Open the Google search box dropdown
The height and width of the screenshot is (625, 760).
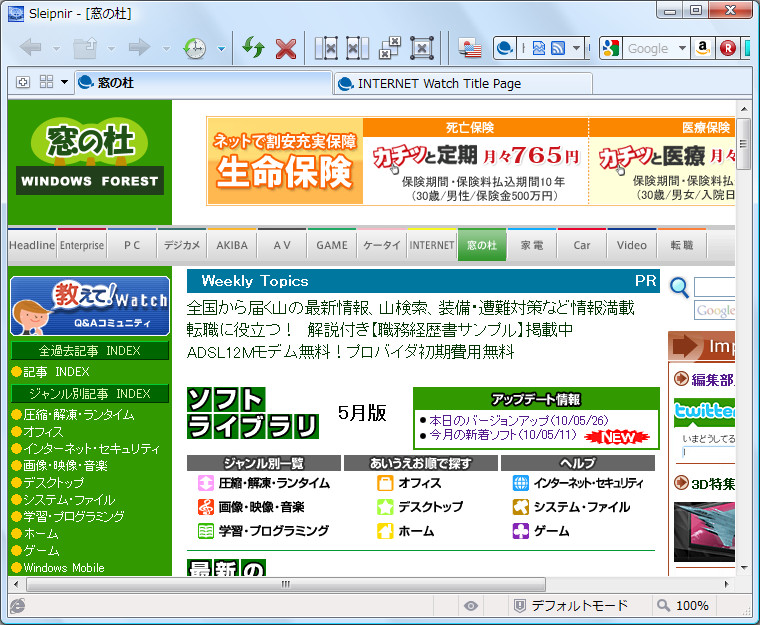pyautogui.click(x=682, y=48)
